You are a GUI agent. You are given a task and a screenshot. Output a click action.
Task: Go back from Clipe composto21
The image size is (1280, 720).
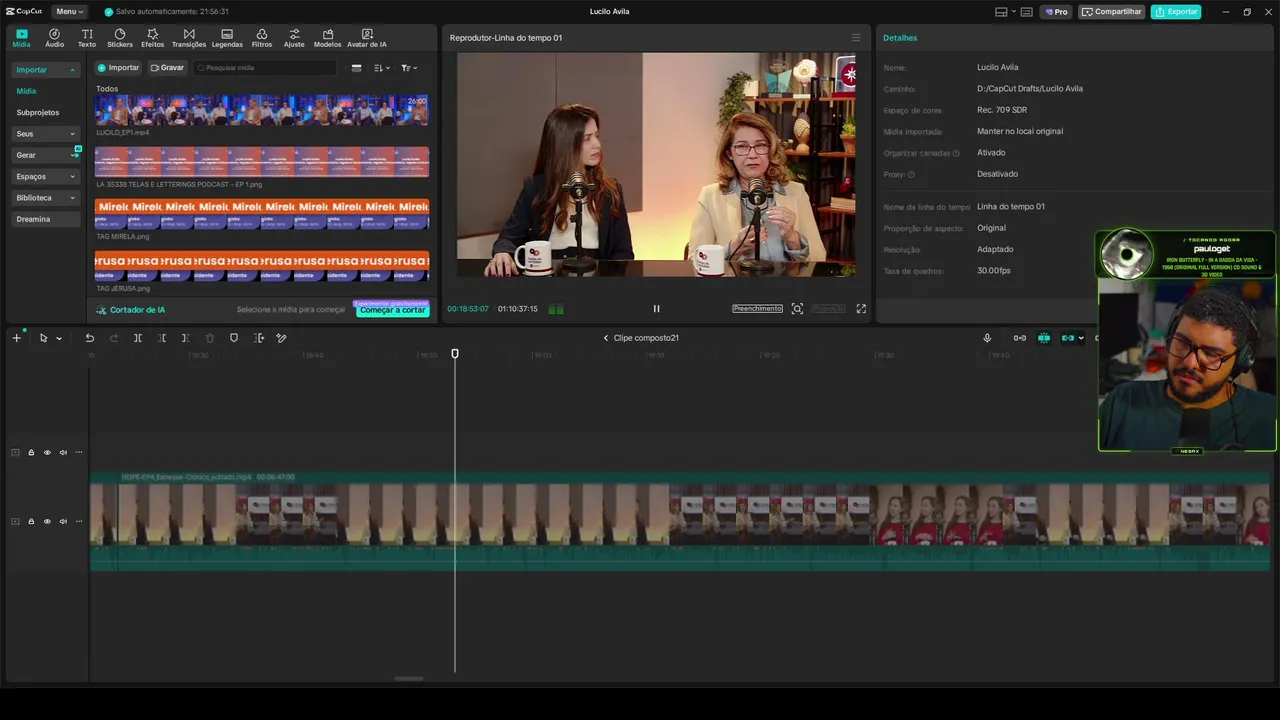(605, 338)
